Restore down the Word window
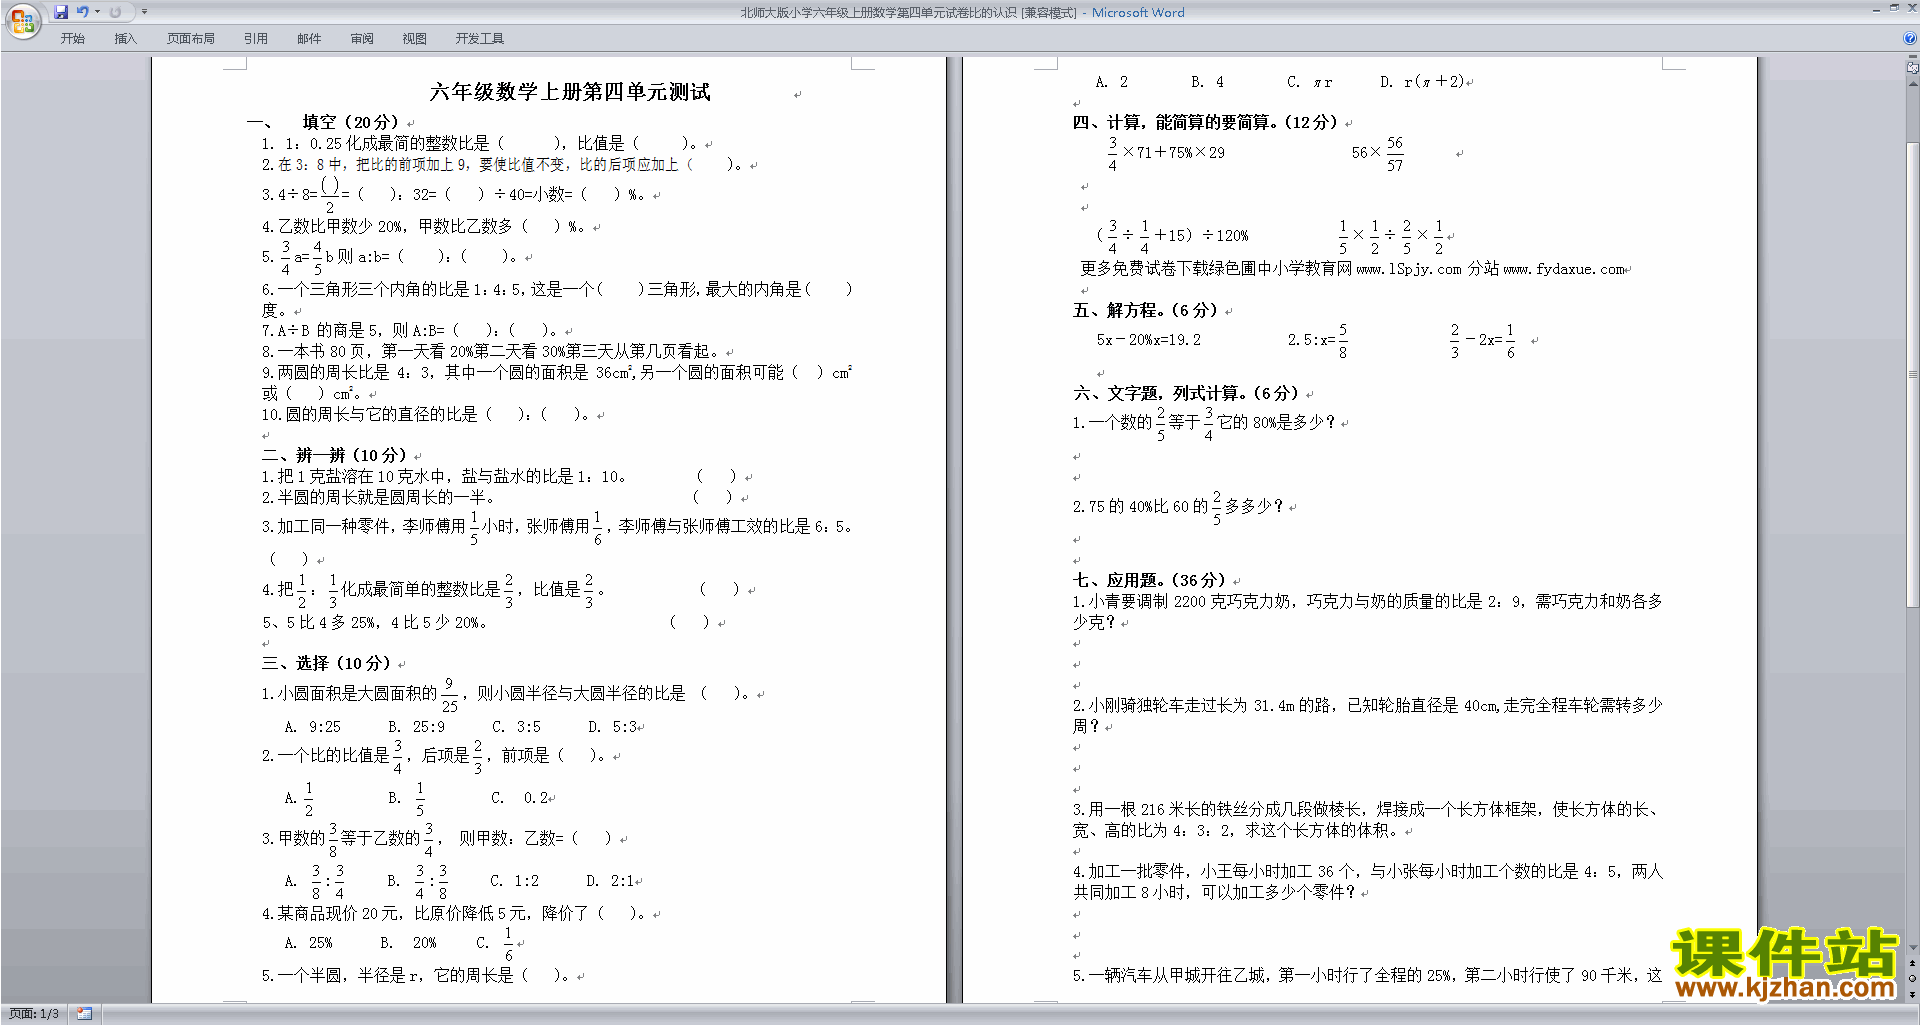1920x1025 pixels. (1894, 8)
